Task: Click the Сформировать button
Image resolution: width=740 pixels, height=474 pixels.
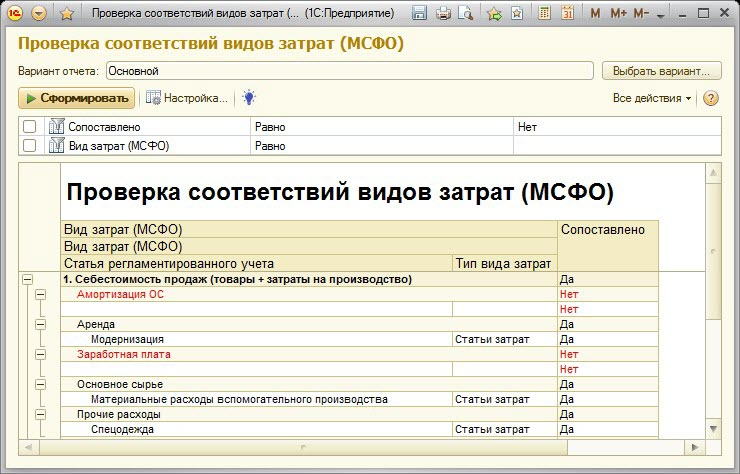Action: [x=76, y=98]
